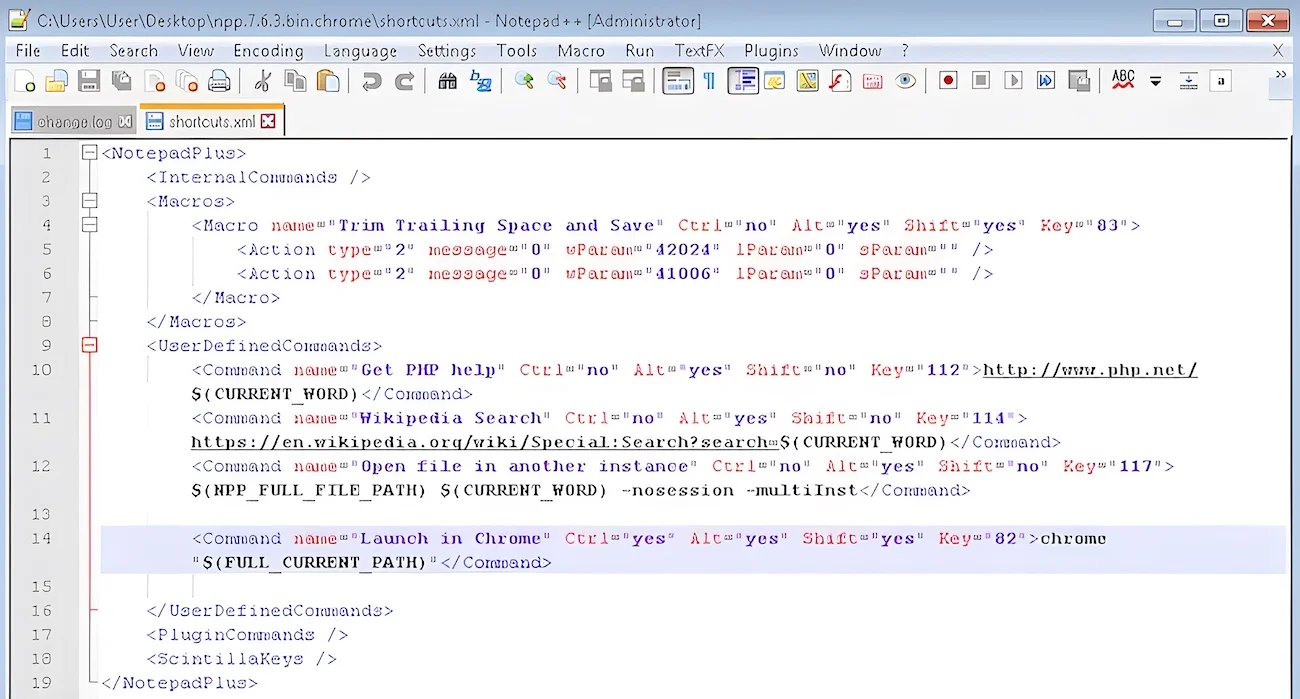Collapse the UserDefinedCommands red fold marker
1300x699 pixels.
coord(89,345)
